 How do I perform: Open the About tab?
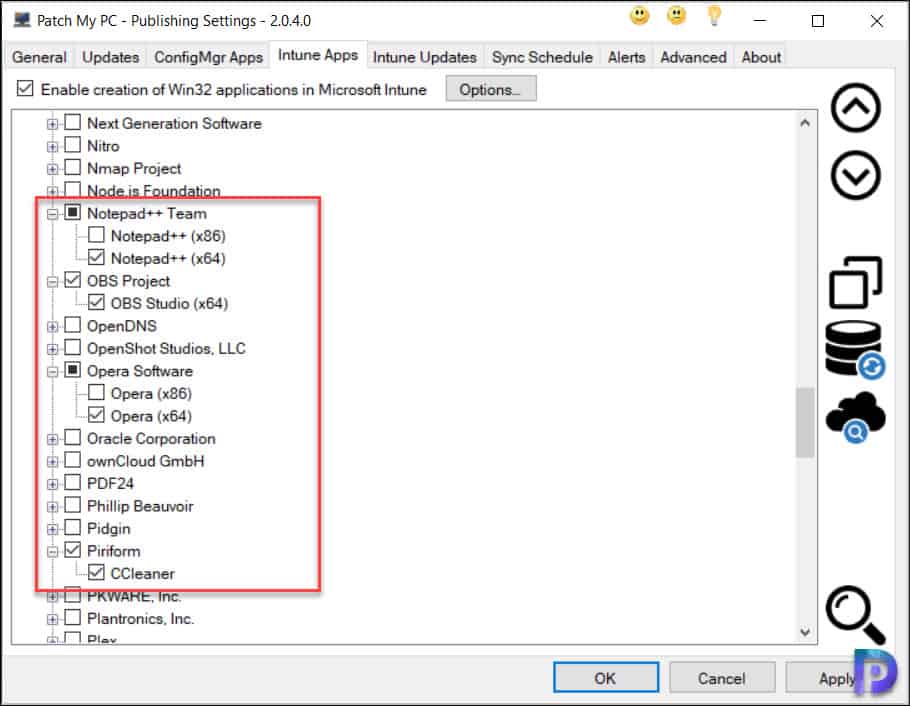(761, 57)
